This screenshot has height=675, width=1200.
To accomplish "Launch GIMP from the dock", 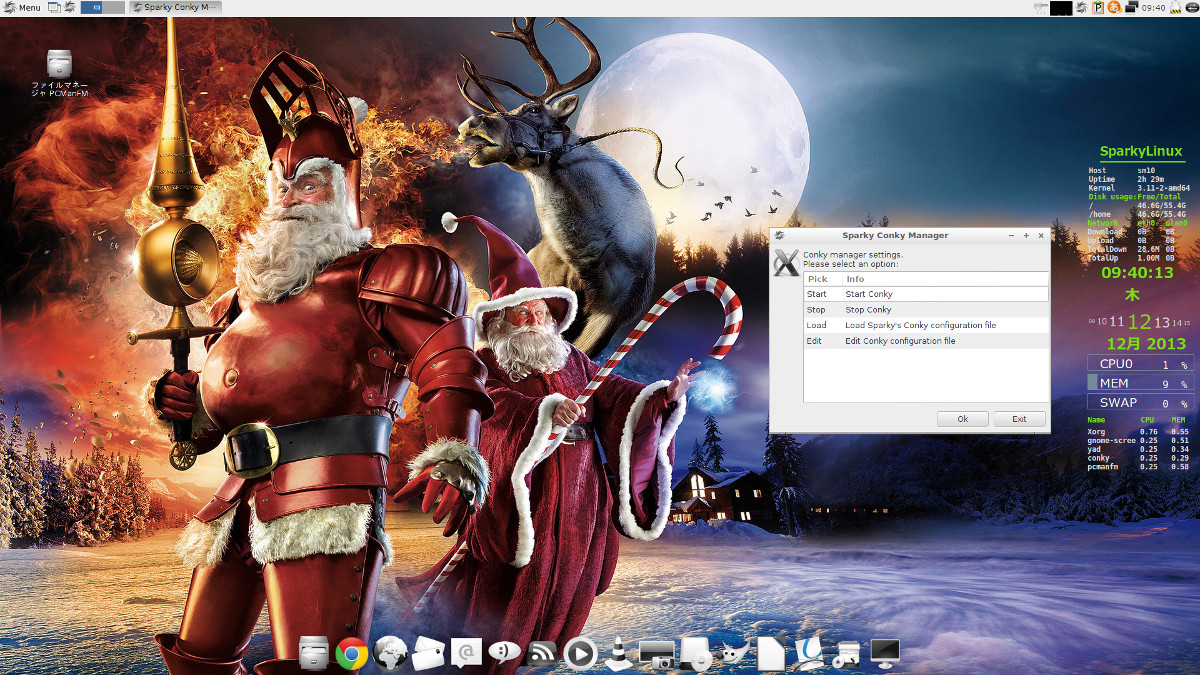I will [x=733, y=654].
